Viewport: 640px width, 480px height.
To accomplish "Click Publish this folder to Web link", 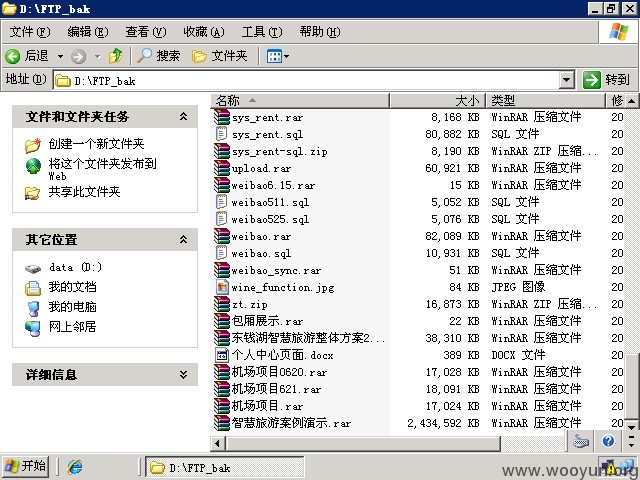I will pos(102,169).
